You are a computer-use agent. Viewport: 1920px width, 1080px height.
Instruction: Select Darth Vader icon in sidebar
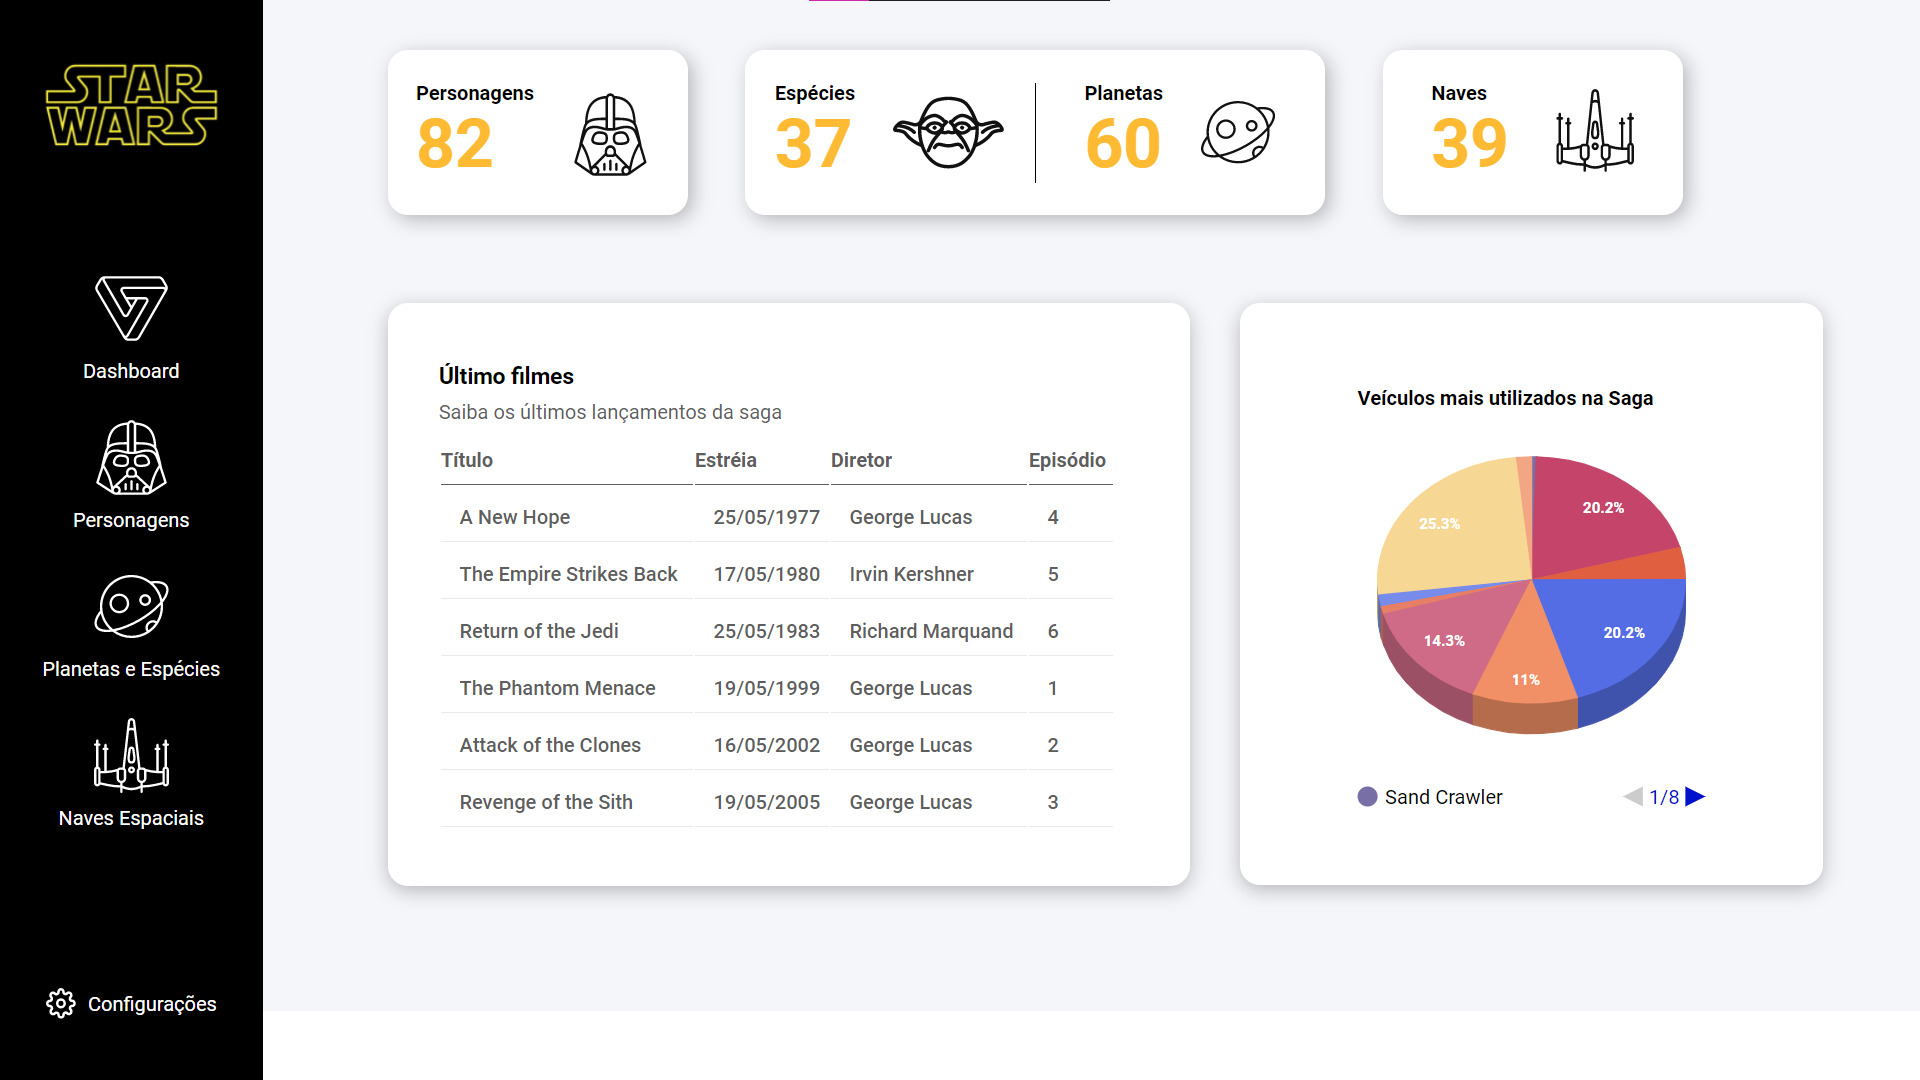click(x=131, y=458)
